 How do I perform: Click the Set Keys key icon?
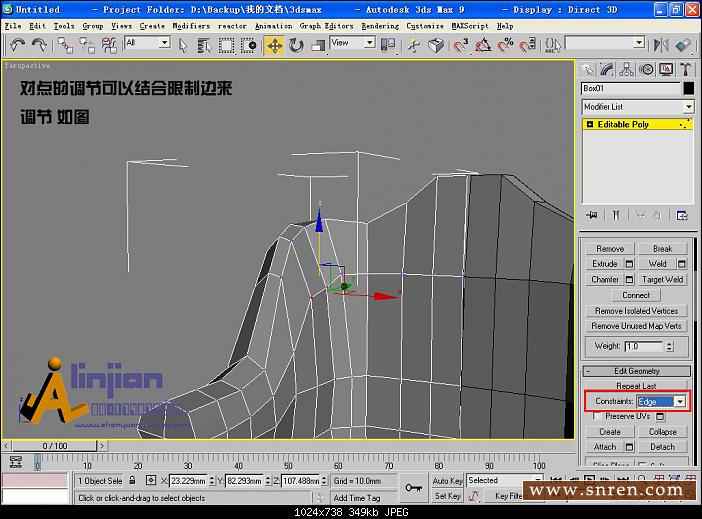413,487
